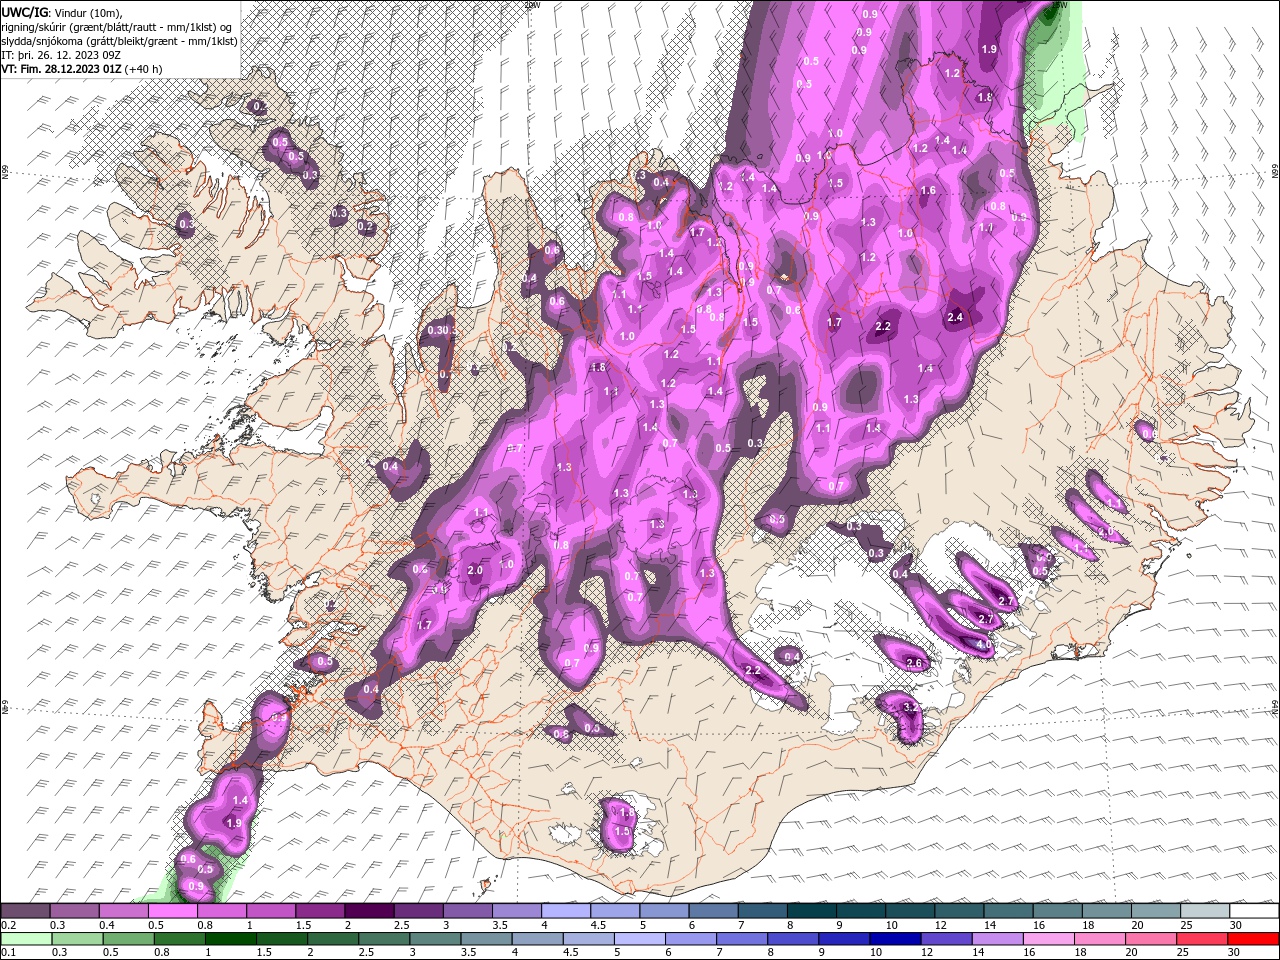Screen dimensions: 1280x960
Task: Click the header line 'UWC/IG: Vindur (10m),'
Action: coord(60,11)
